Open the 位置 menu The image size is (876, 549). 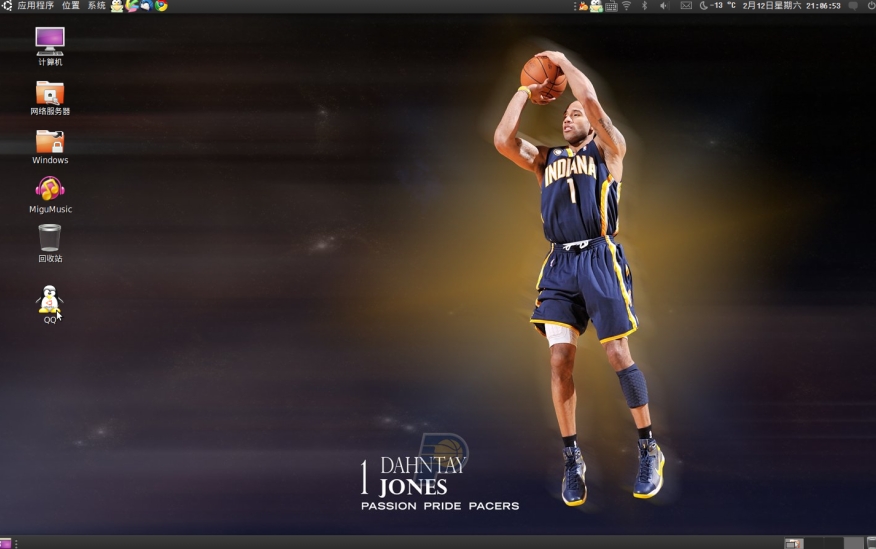[x=70, y=6]
